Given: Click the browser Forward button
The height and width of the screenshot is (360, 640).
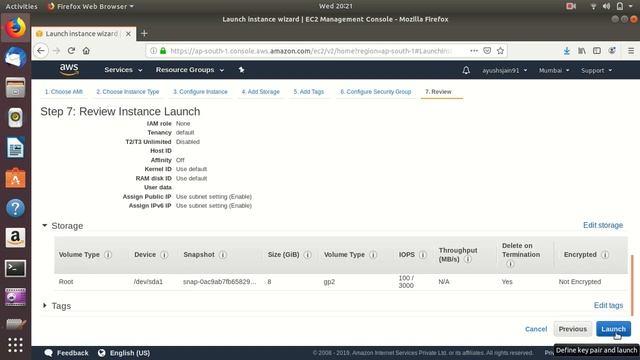Looking at the screenshot, I should [x=56, y=51].
